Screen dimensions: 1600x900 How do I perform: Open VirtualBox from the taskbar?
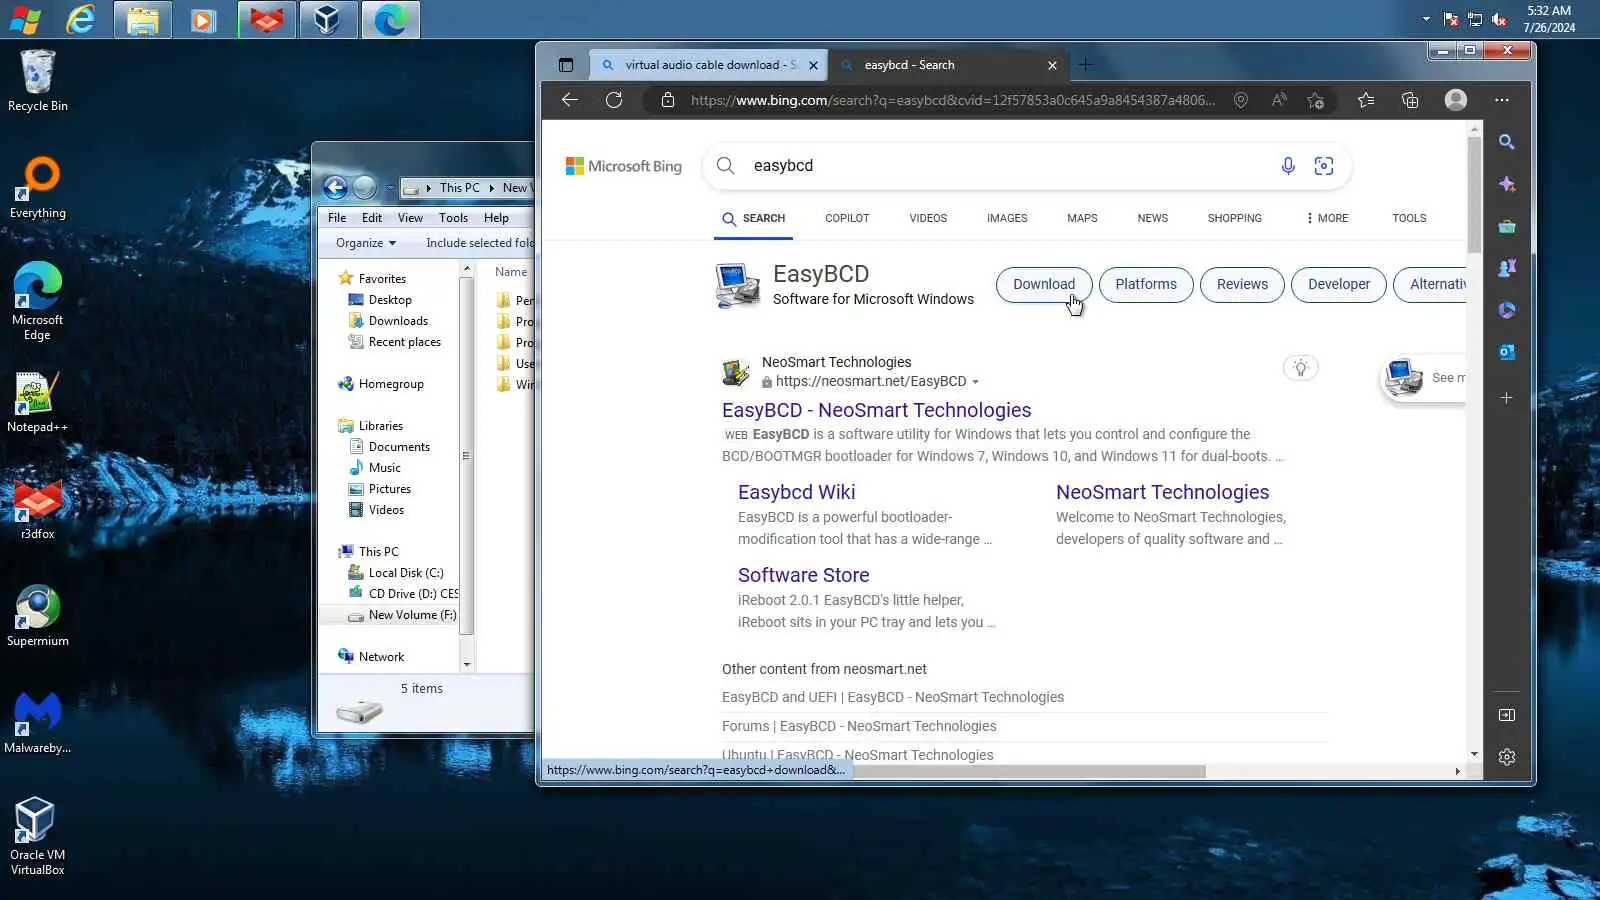327,20
